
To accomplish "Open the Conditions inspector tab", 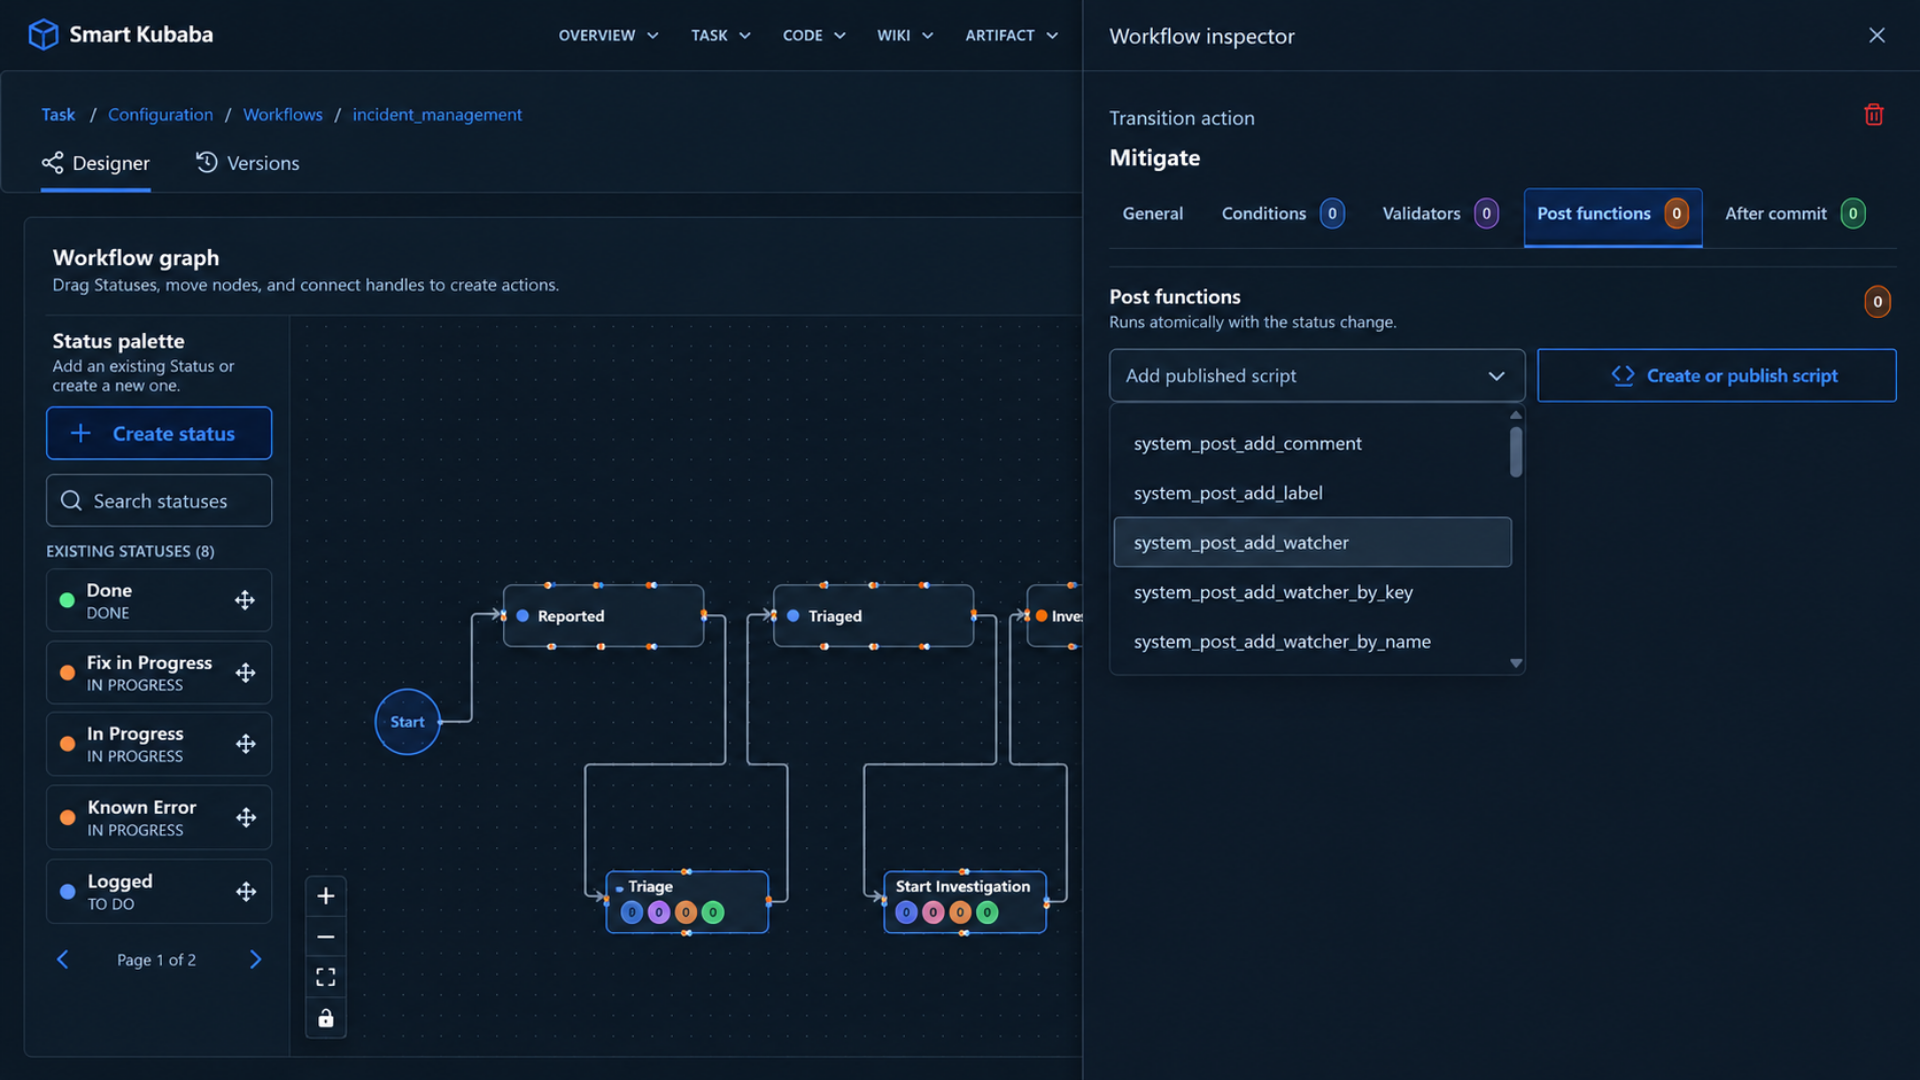I will (1282, 214).
